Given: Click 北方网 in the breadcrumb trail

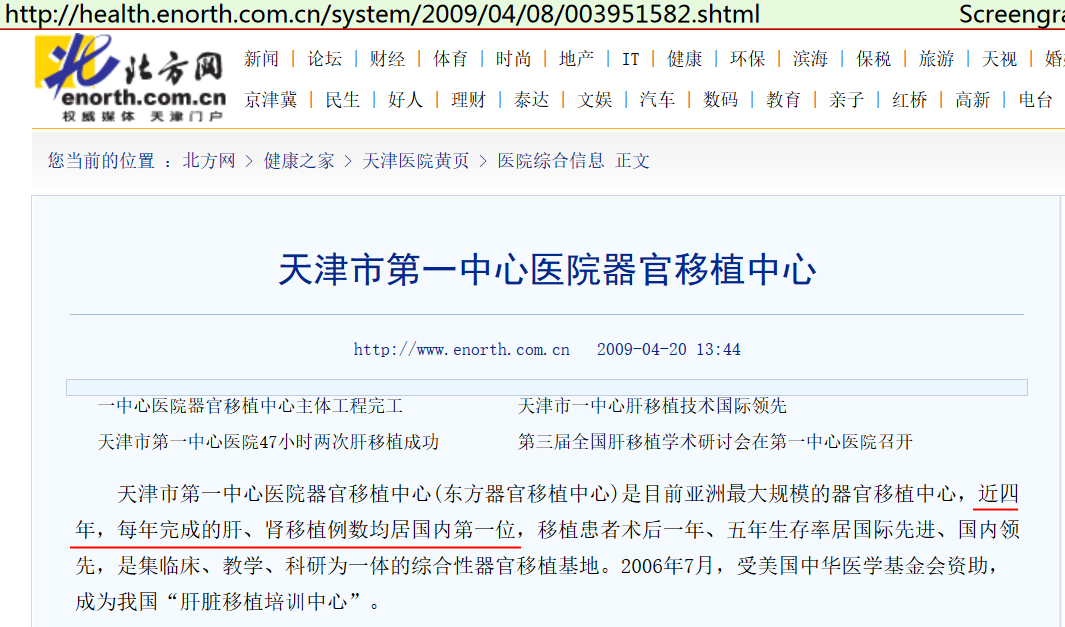Looking at the screenshot, I should (x=208, y=161).
